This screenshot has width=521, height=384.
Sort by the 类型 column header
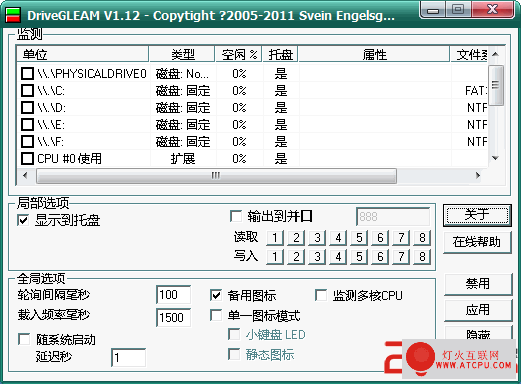182,54
